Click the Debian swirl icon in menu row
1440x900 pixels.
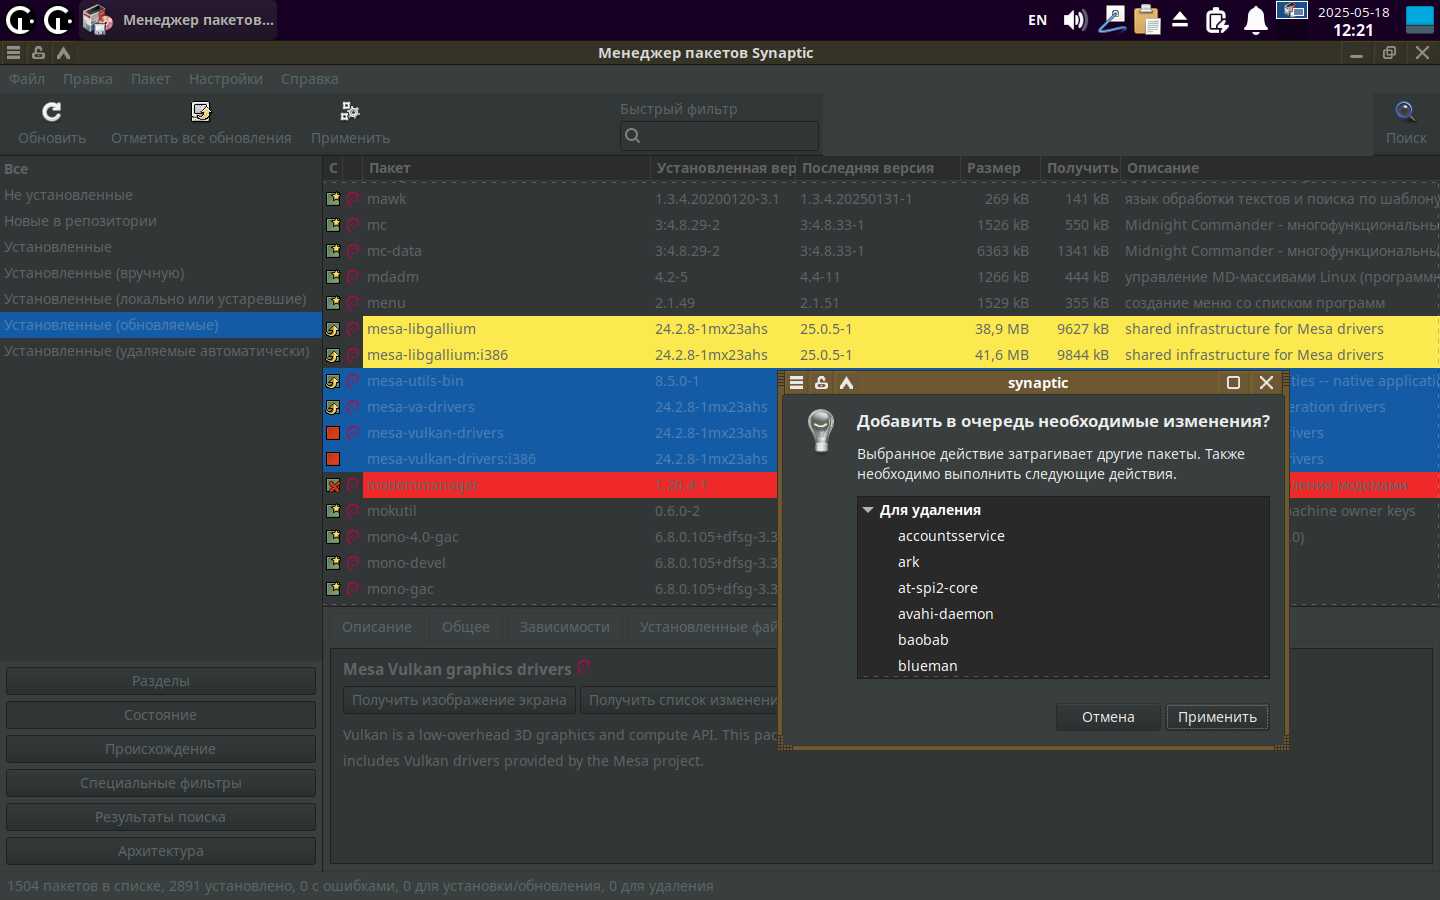pyautogui.click(x=352, y=303)
